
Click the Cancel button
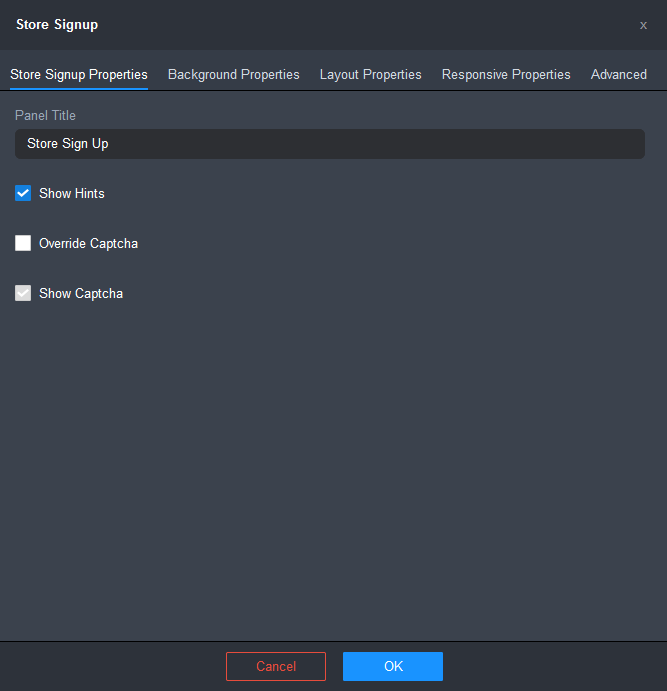click(x=276, y=666)
